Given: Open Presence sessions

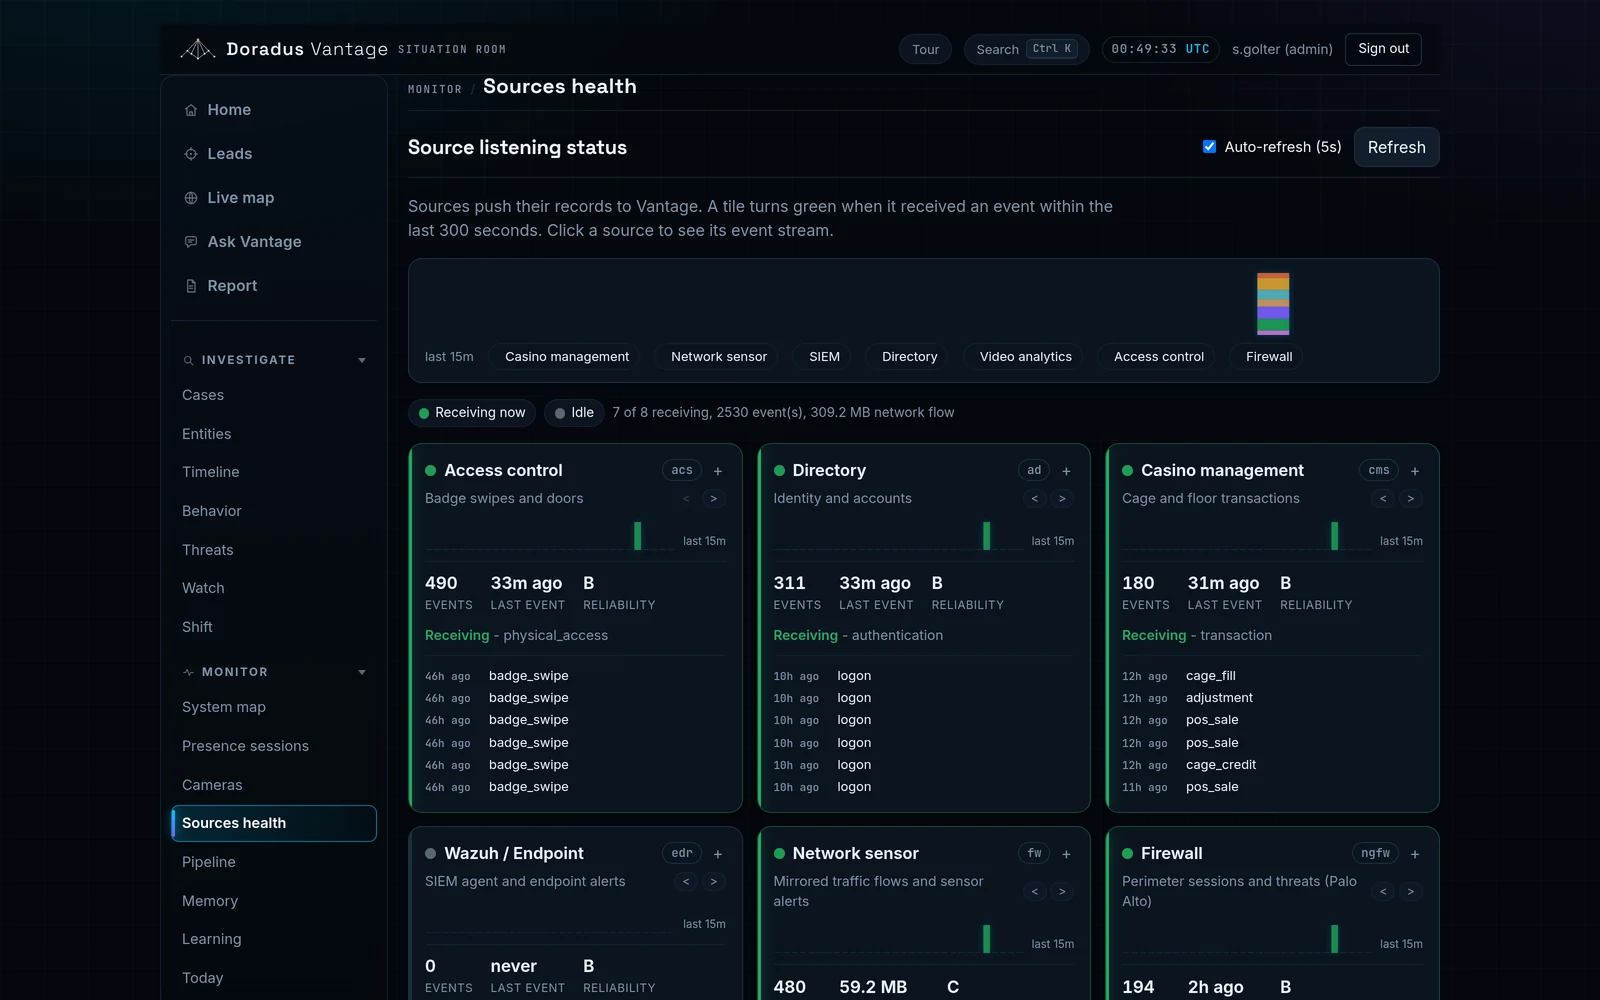Looking at the screenshot, I should point(274,746).
